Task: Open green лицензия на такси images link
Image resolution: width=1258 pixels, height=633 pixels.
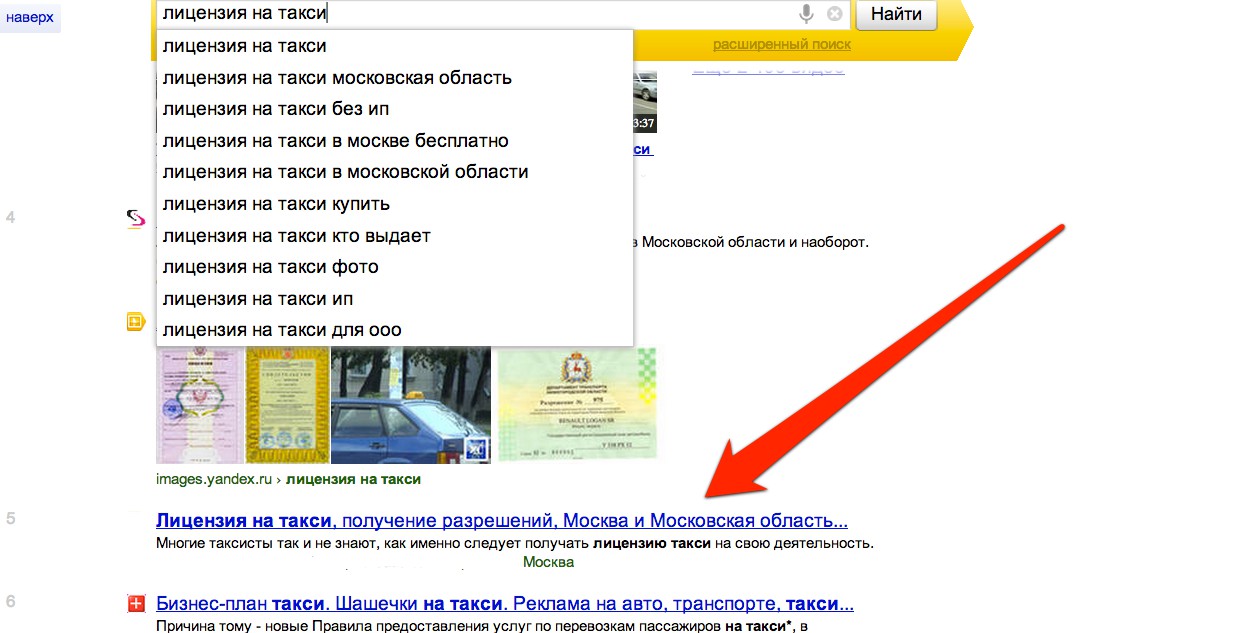Action: click(x=353, y=479)
